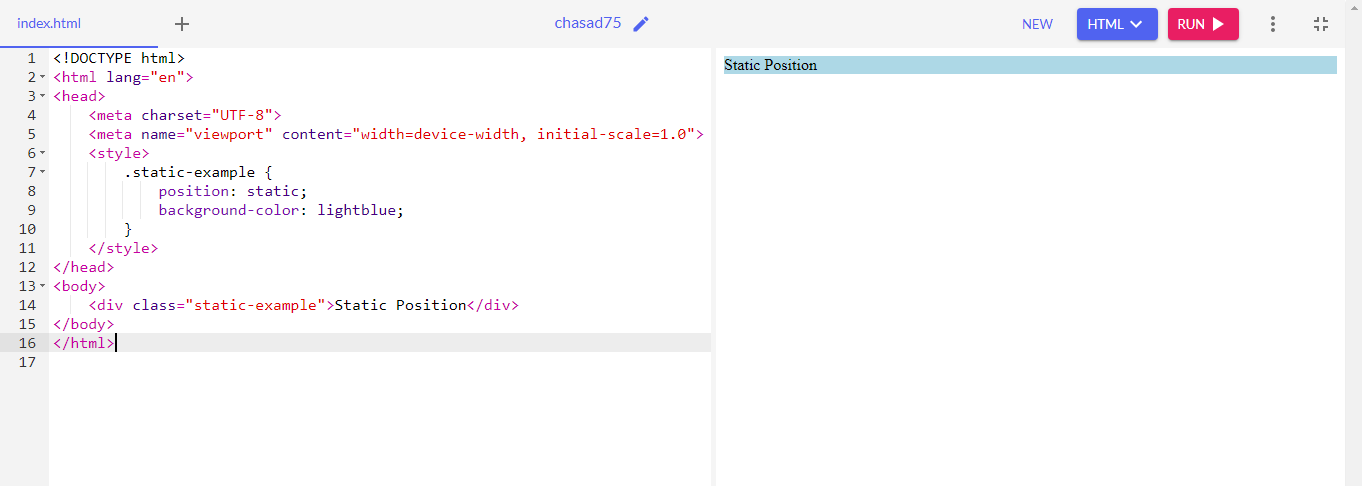The height and width of the screenshot is (486, 1362).
Task: Click the div class="static-example" code line
Action: click(303, 305)
